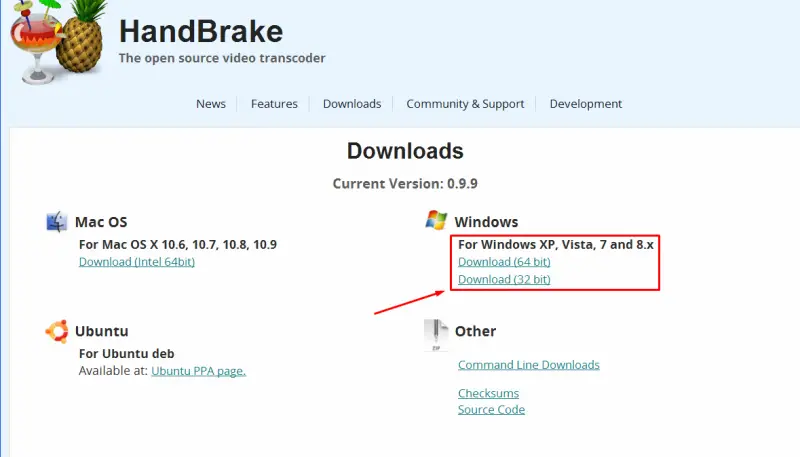
Task: Open Community & Support menu item
Action: (x=465, y=104)
